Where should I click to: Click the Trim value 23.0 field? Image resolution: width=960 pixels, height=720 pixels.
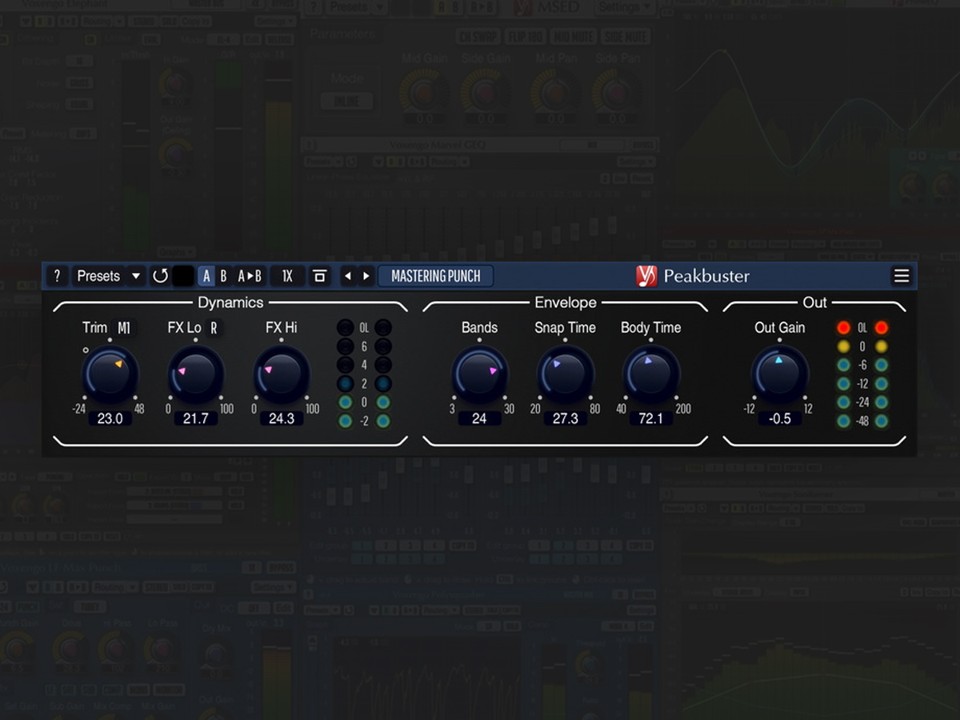coord(110,419)
